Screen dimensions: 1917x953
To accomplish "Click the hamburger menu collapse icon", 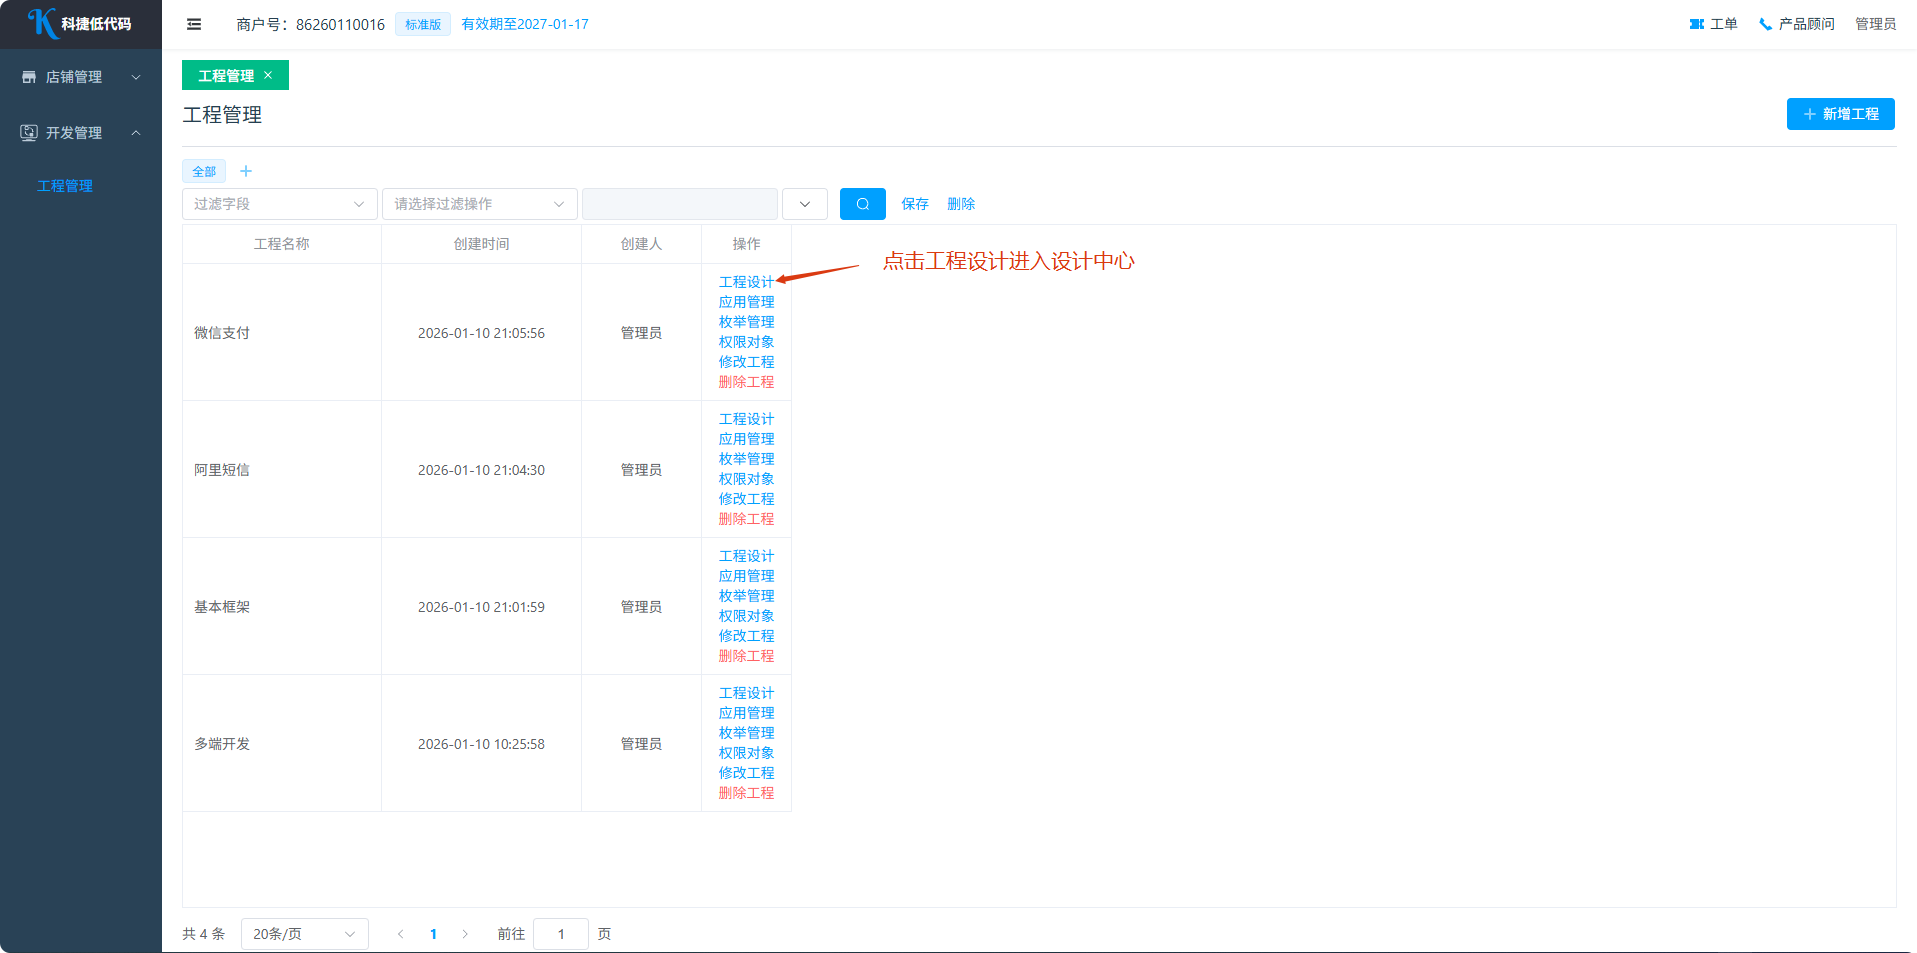I will coord(194,24).
